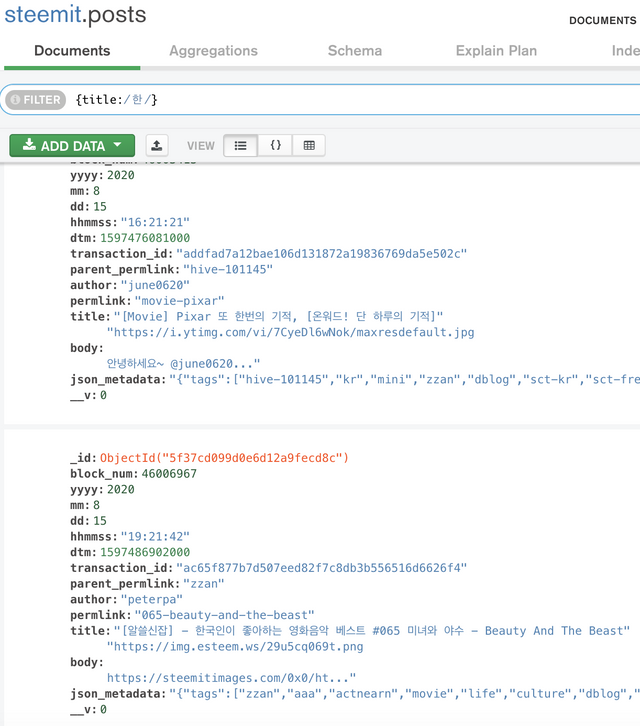
Task: Click the posts collection name in title
Action: (x=117, y=16)
